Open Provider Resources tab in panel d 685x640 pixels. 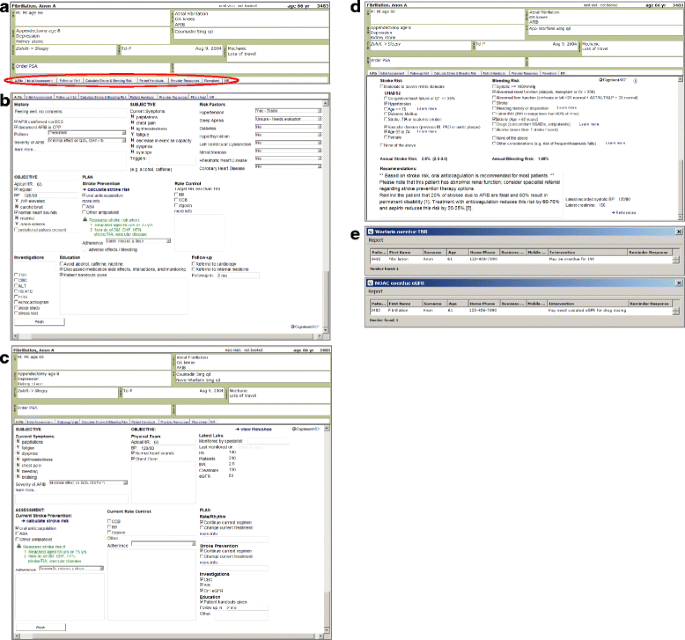pyautogui.click(x=524, y=73)
